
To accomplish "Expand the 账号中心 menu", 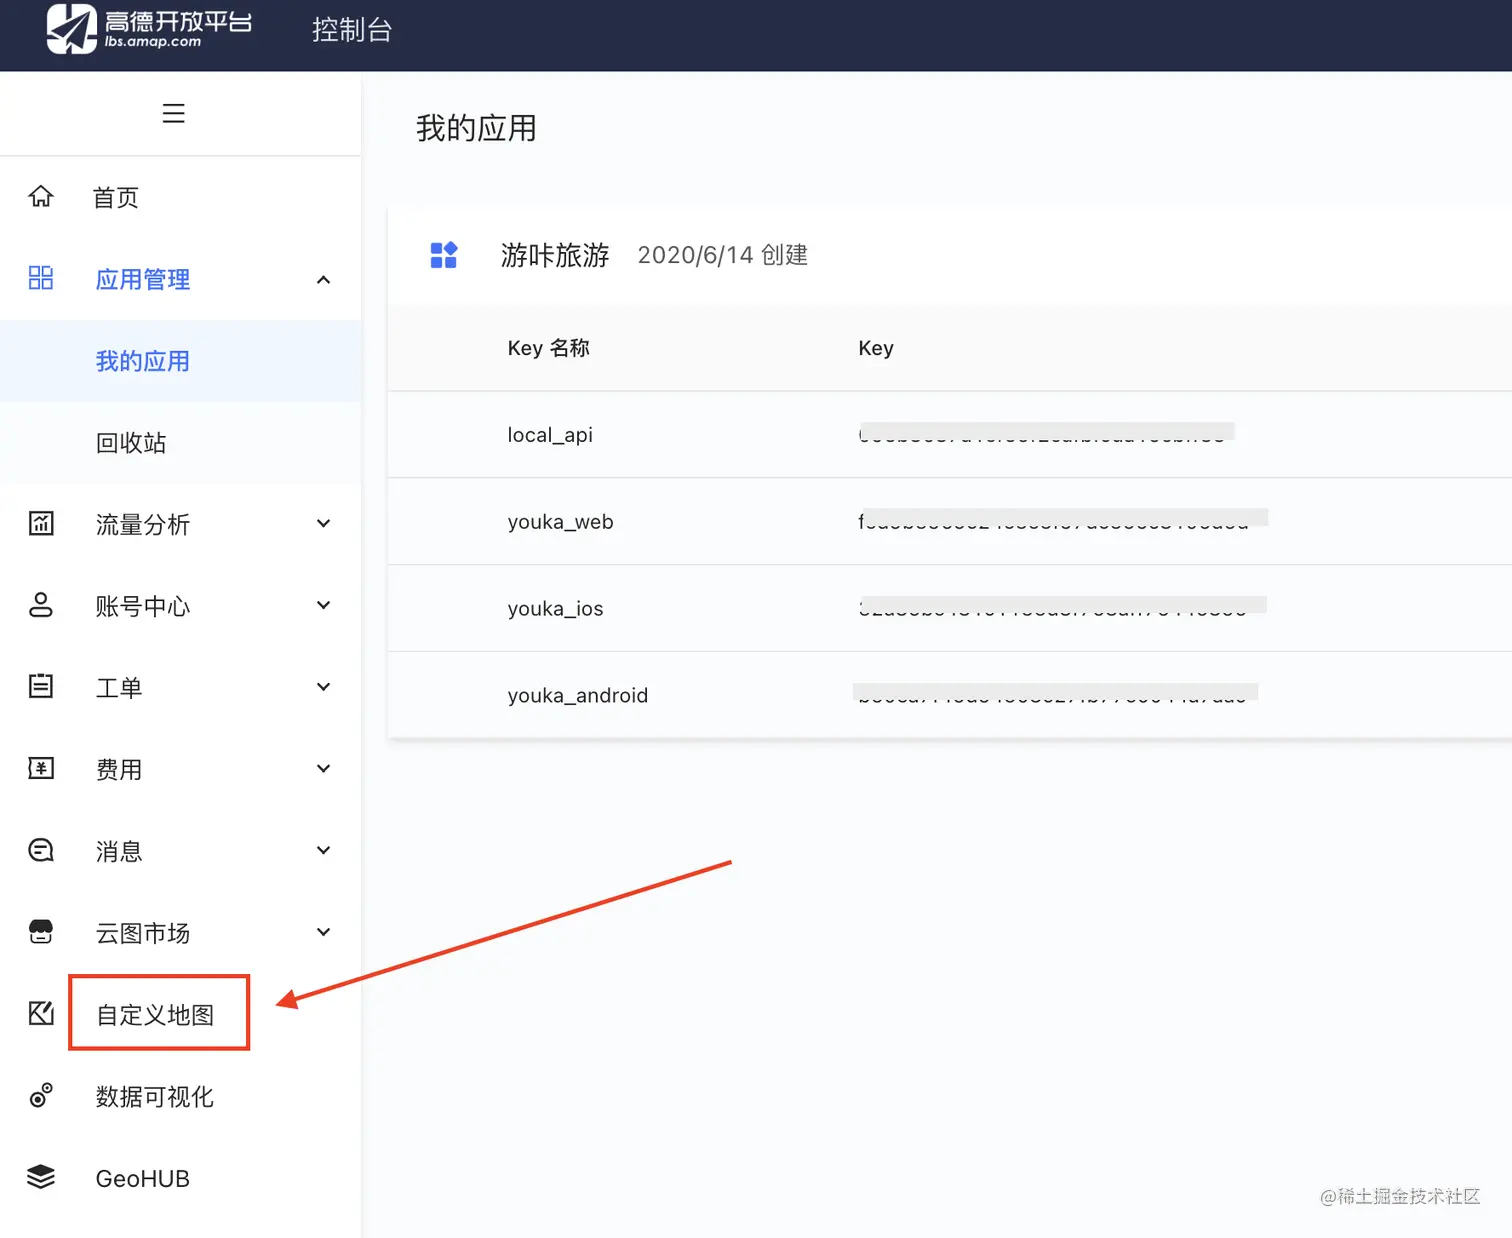I will point(323,605).
